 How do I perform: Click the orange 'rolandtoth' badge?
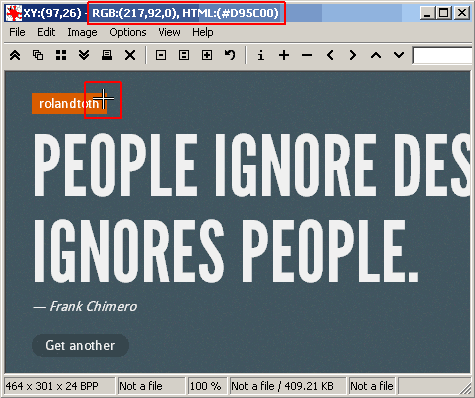point(69,104)
